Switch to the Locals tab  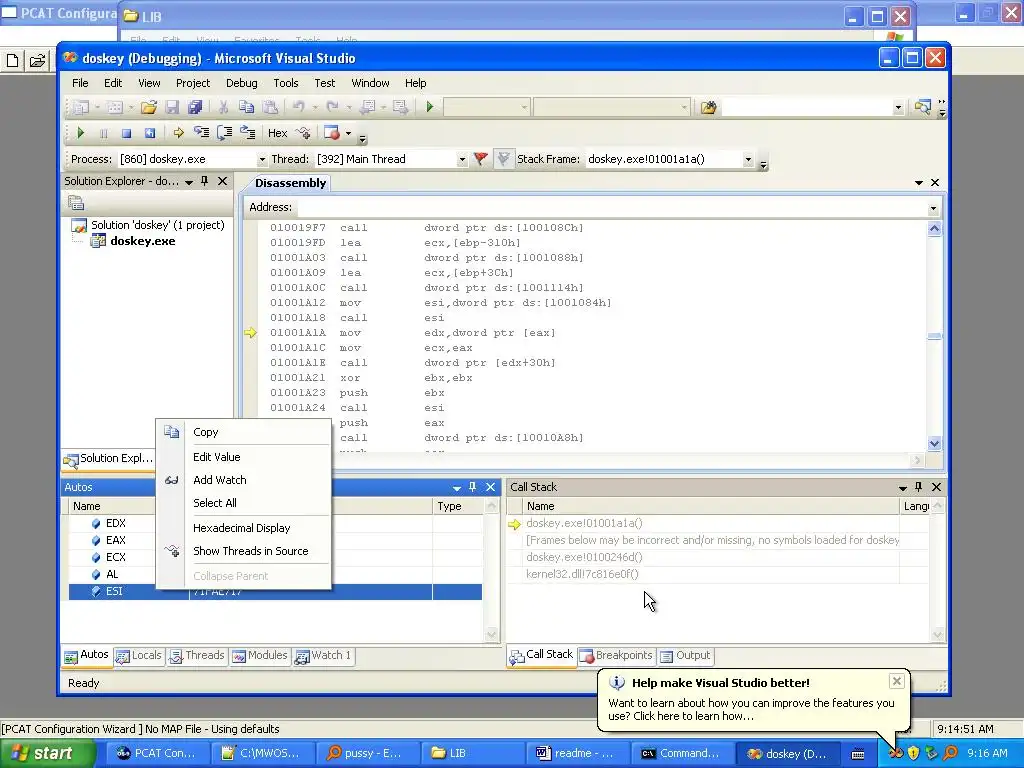pos(139,655)
